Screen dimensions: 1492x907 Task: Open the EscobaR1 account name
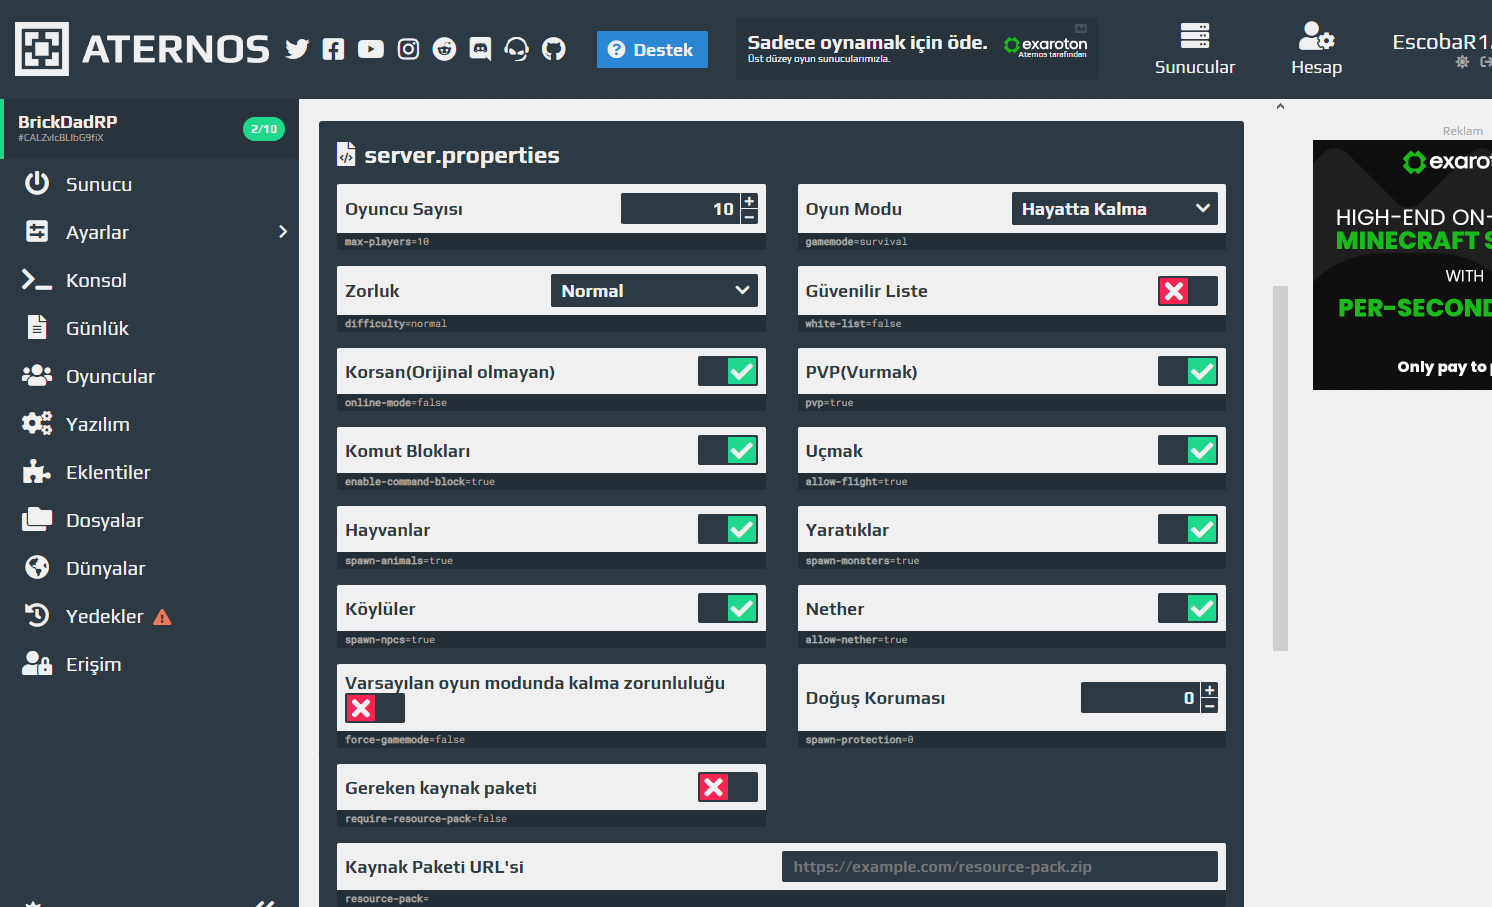tap(1441, 41)
